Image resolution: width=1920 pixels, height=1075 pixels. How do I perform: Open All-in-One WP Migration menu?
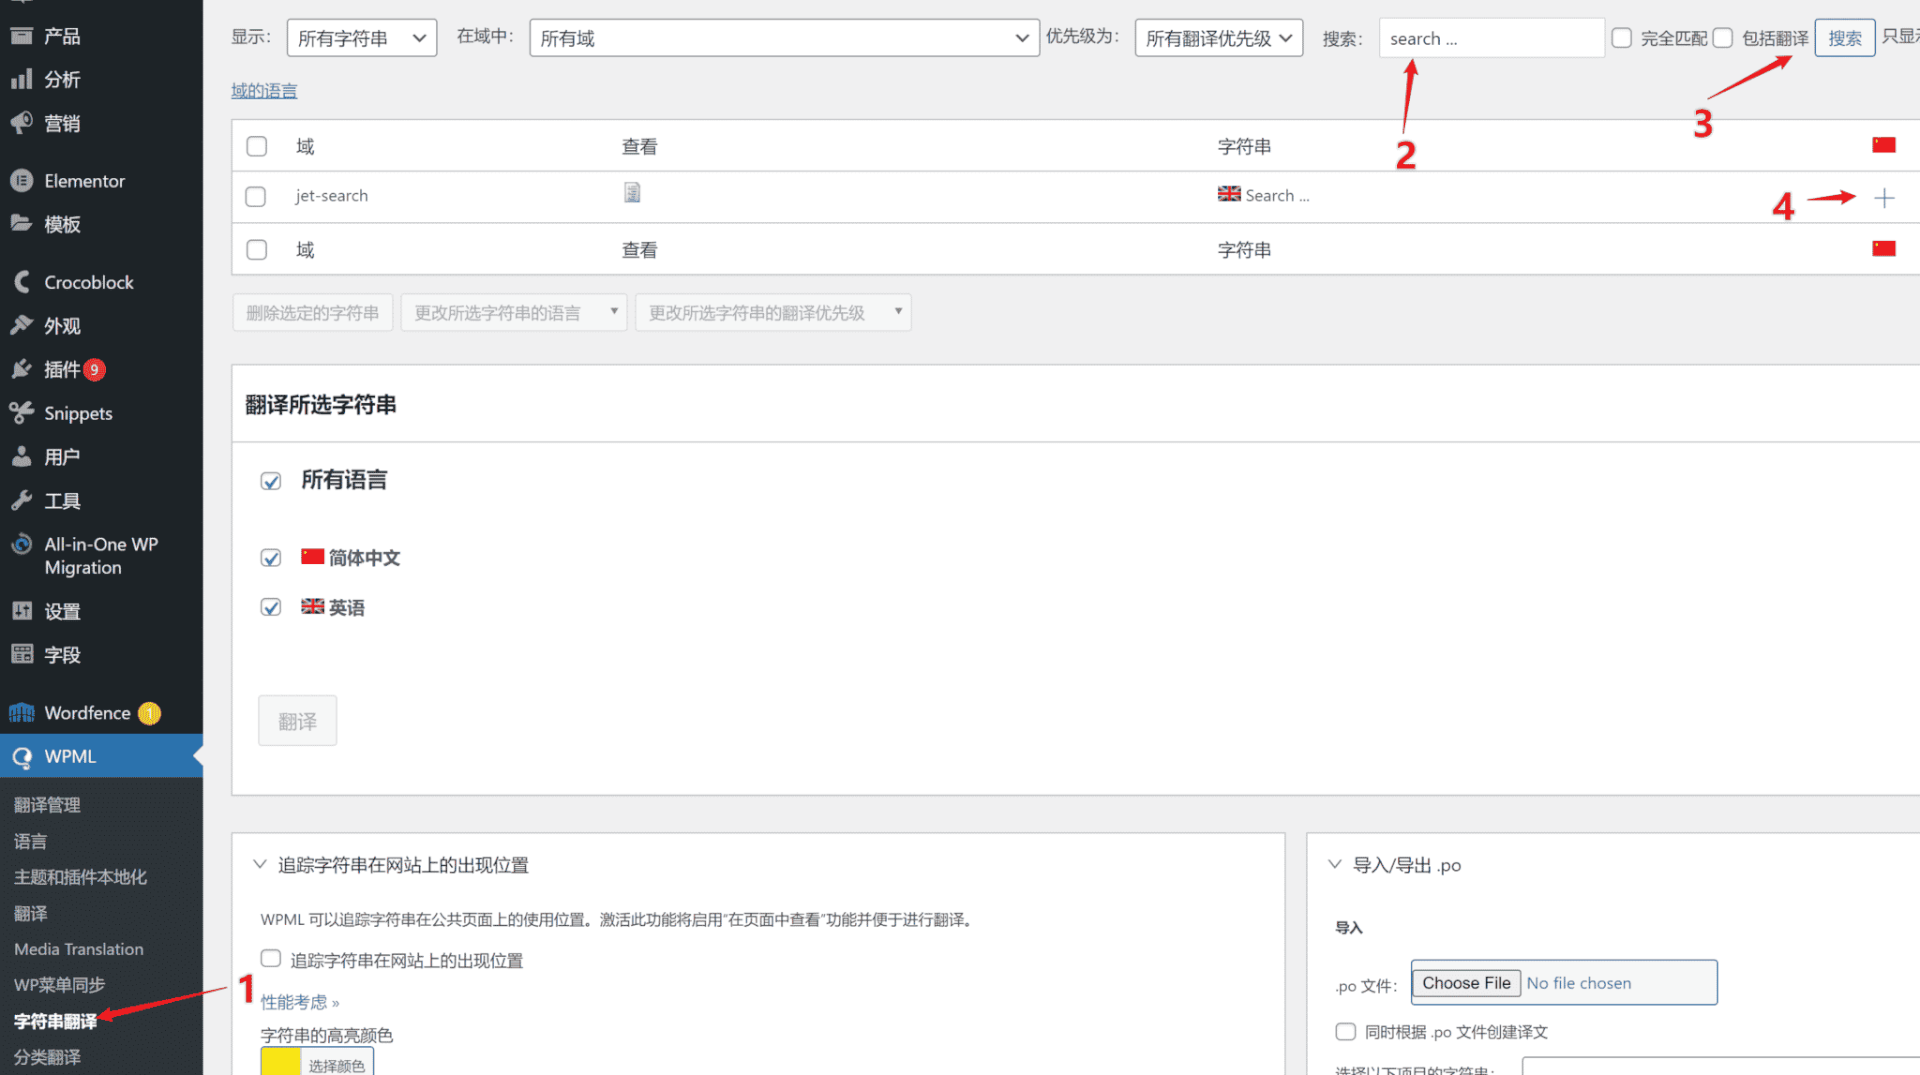pos(100,556)
